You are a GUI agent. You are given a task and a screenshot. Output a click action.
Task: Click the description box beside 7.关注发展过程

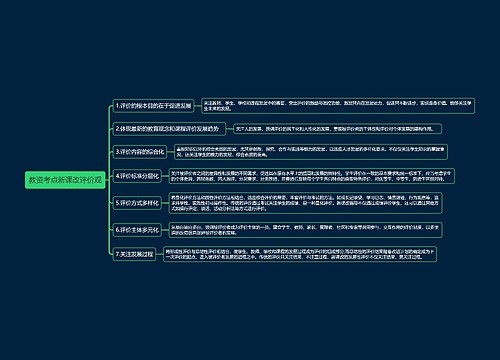point(300,254)
